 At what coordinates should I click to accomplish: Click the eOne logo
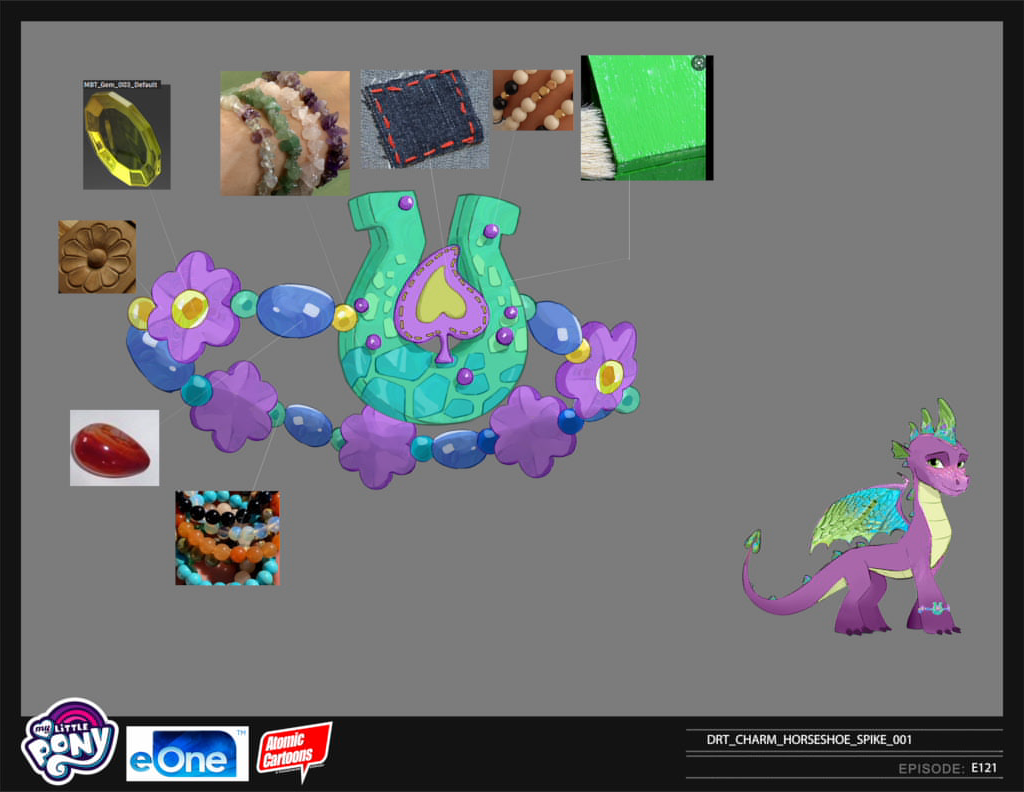(187, 753)
